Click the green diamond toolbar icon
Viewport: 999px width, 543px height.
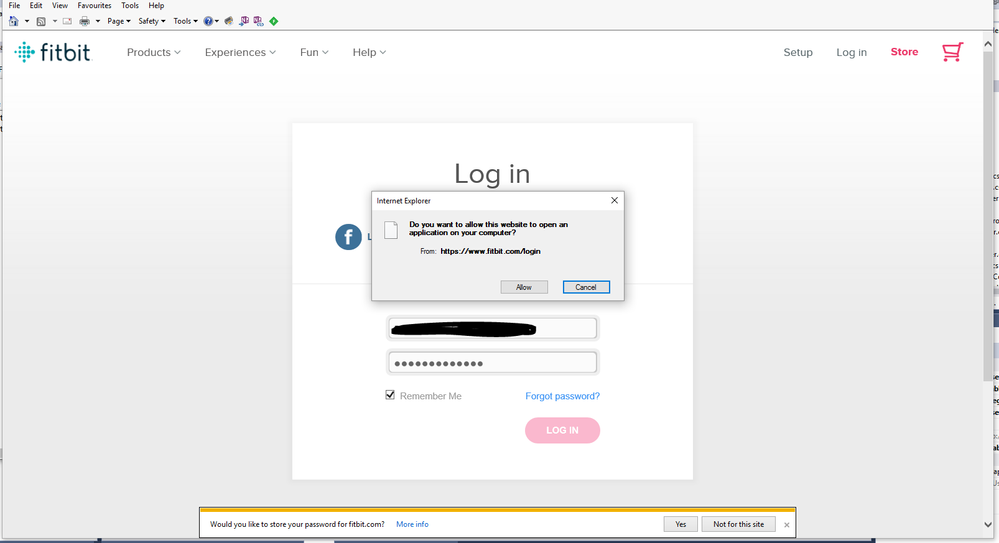pyautogui.click(x=273, y=21)
